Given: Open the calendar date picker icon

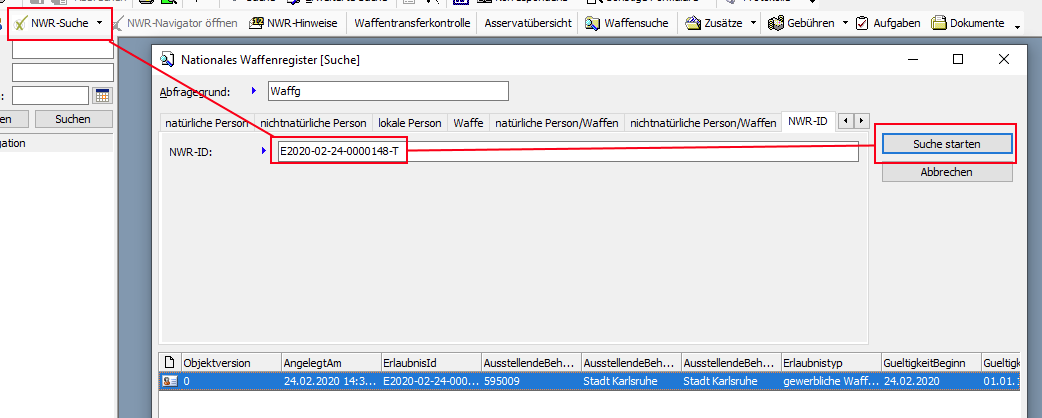Looking at the screenshot, I should 102,96.
